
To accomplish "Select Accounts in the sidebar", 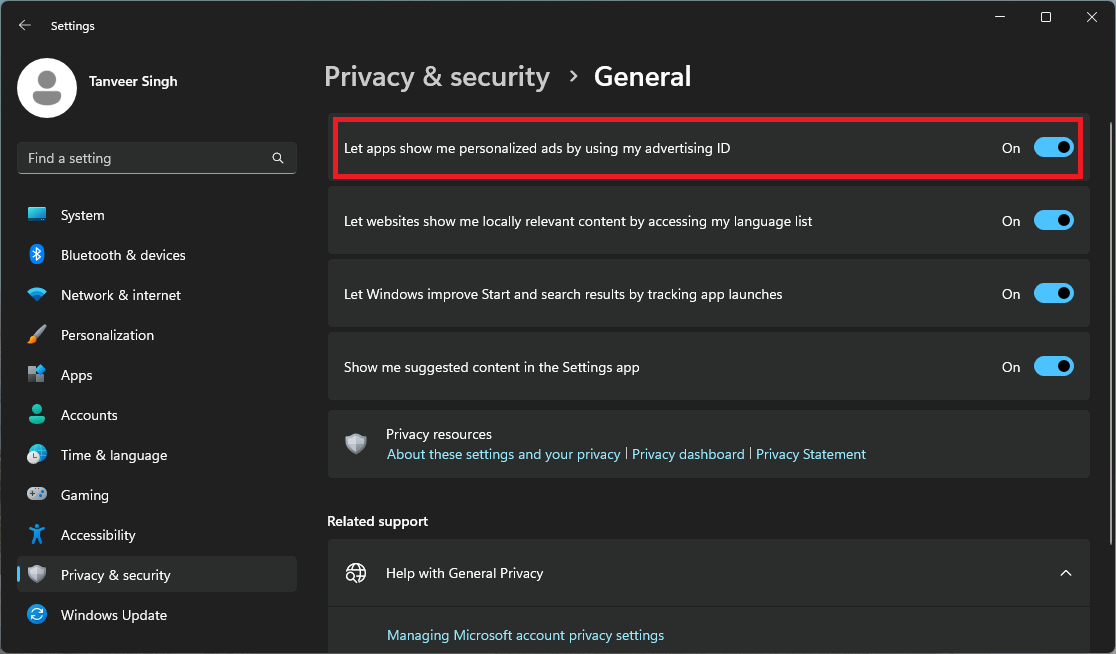I will point(89,414).
